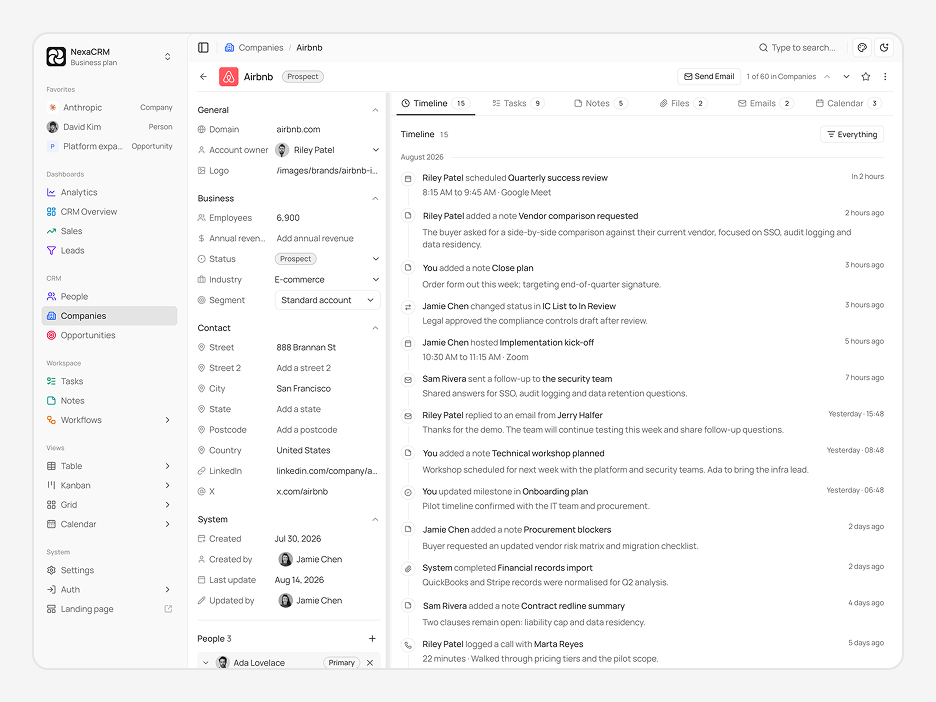
Task: Open the Landing page external link icon
Action: pos(168,609)
